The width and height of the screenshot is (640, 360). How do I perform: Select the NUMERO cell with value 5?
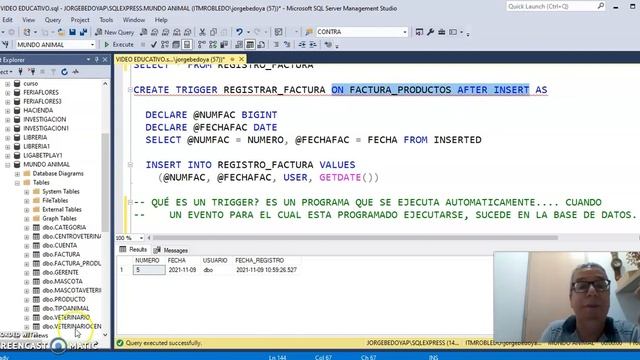coord(149,270)
